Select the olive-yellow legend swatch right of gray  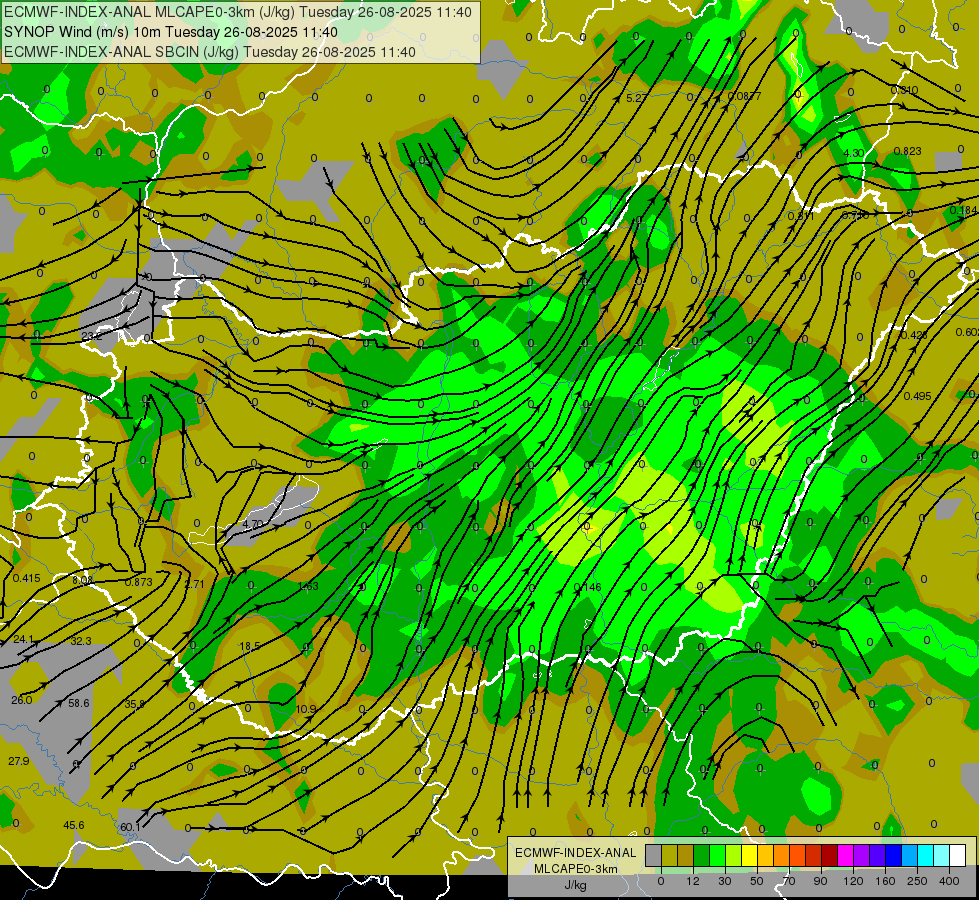click(669, 855)
